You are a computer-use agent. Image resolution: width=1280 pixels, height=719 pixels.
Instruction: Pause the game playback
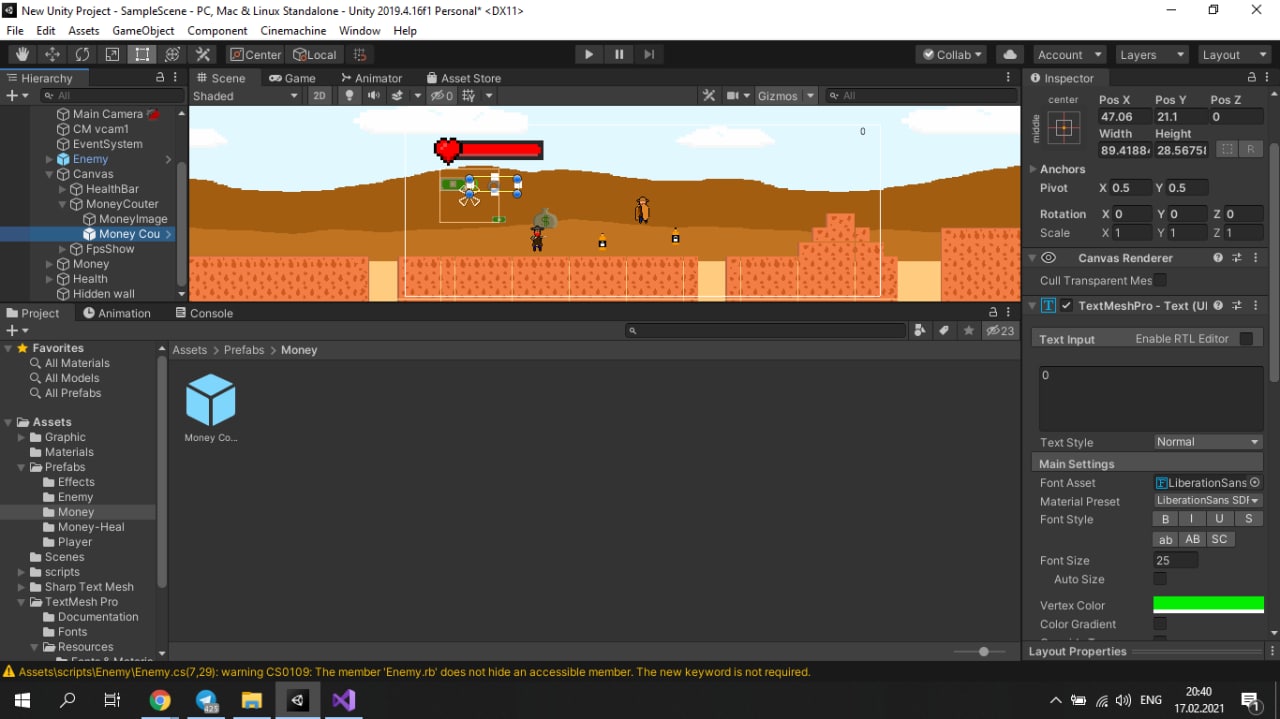click(x=619, y=55)
